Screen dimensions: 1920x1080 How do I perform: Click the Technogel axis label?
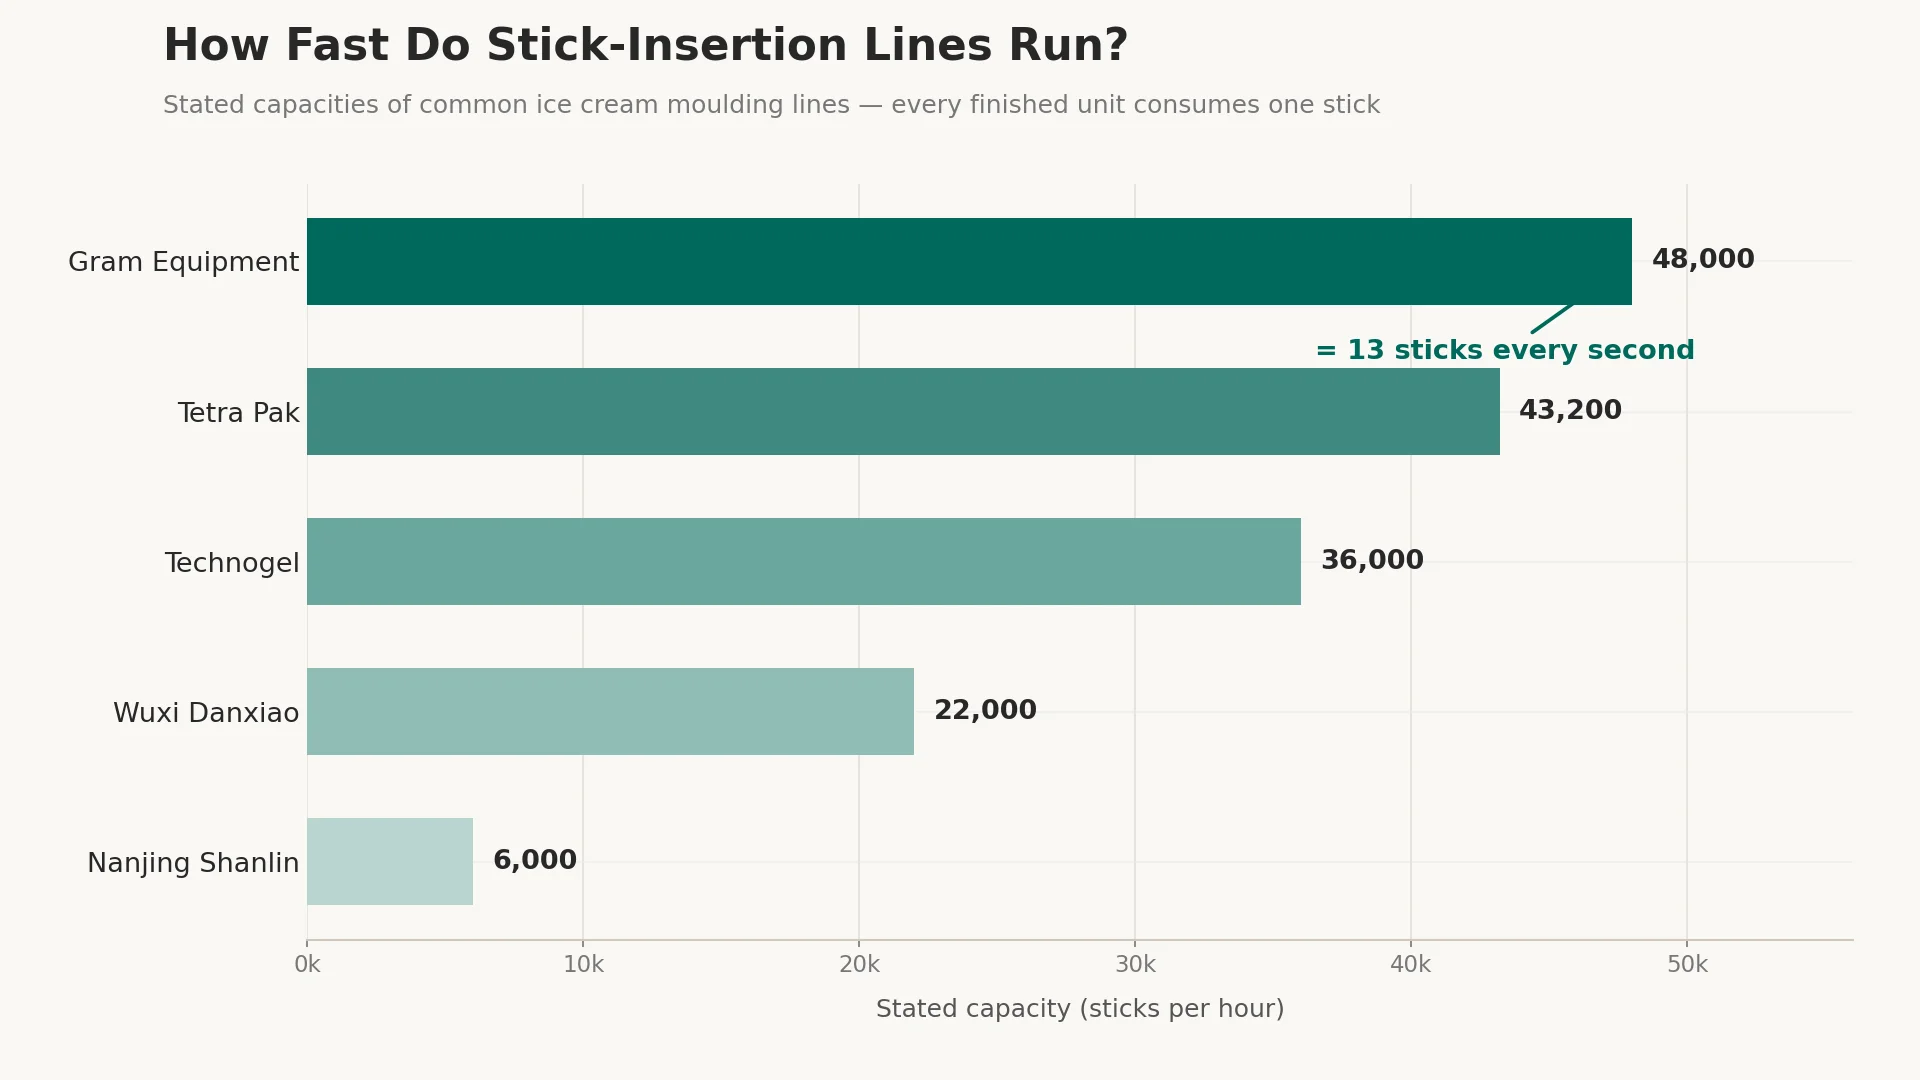point(232,563)
